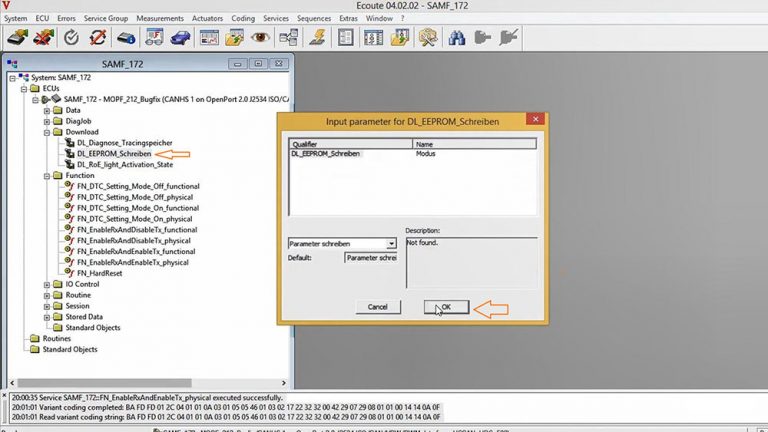Click the circled checkmark toolbar icon
Image resolution: width=768 pixels, height=432 pixels.
(x=71, y=38)
